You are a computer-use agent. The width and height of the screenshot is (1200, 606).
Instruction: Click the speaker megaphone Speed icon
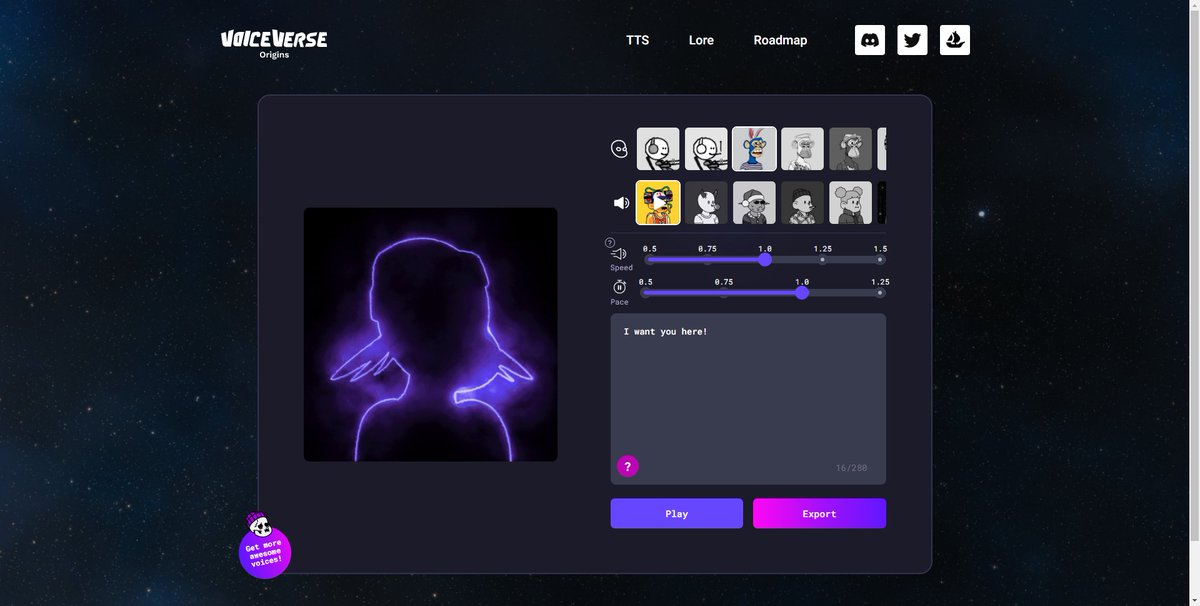(620, 254)
